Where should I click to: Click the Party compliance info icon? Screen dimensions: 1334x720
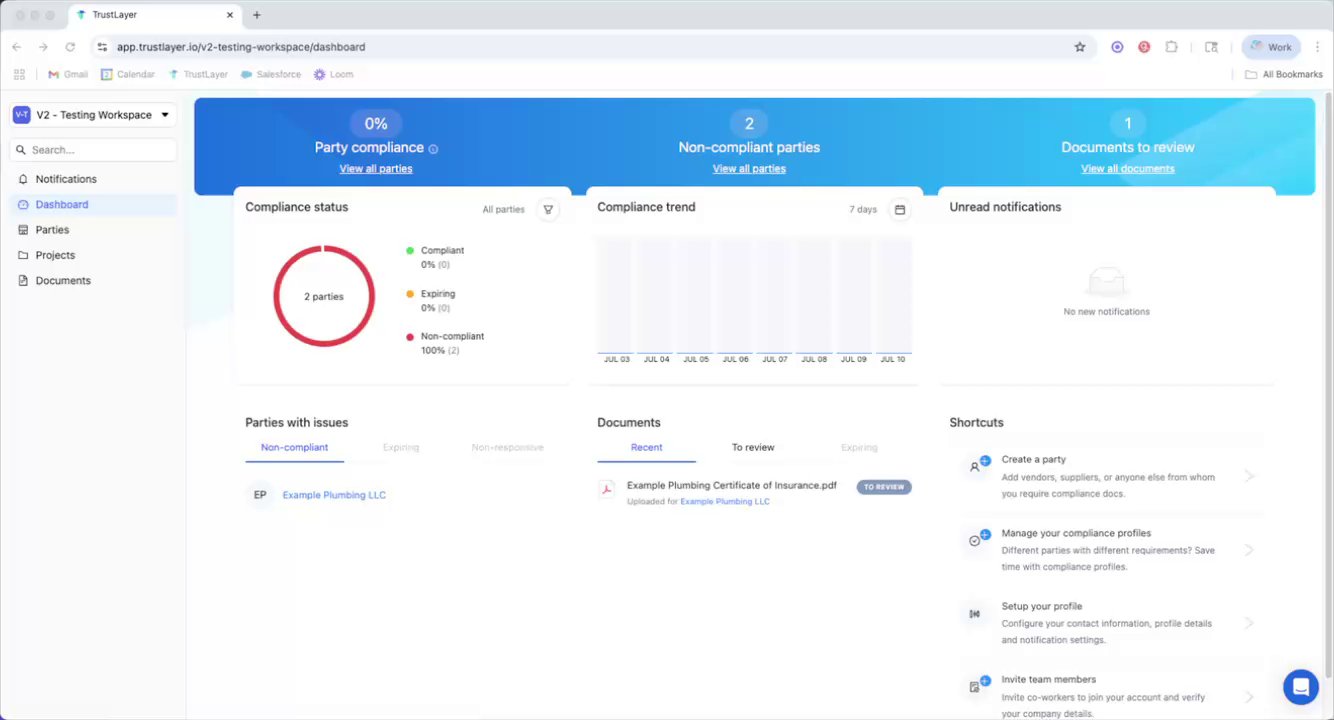pyautogui.click(x=433, y=149)
